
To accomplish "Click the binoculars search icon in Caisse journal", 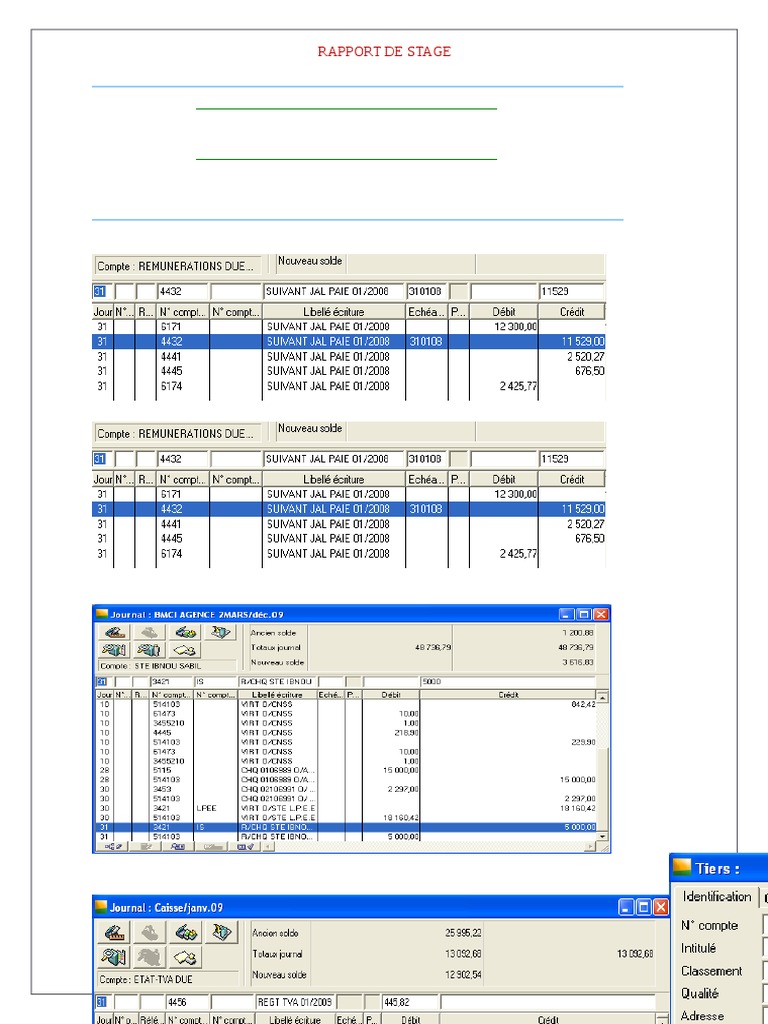I will point(115,957).
